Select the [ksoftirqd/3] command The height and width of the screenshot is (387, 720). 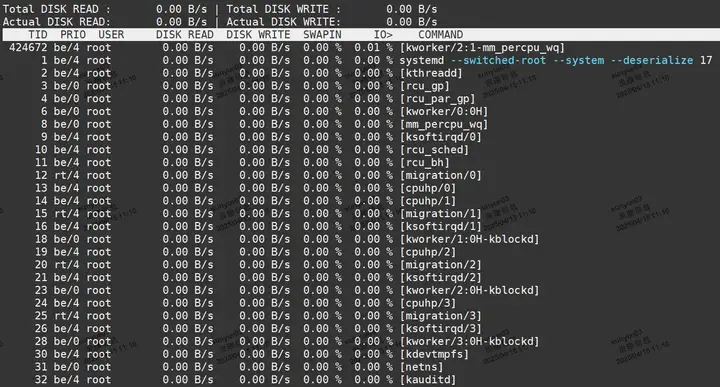point(440,329)
